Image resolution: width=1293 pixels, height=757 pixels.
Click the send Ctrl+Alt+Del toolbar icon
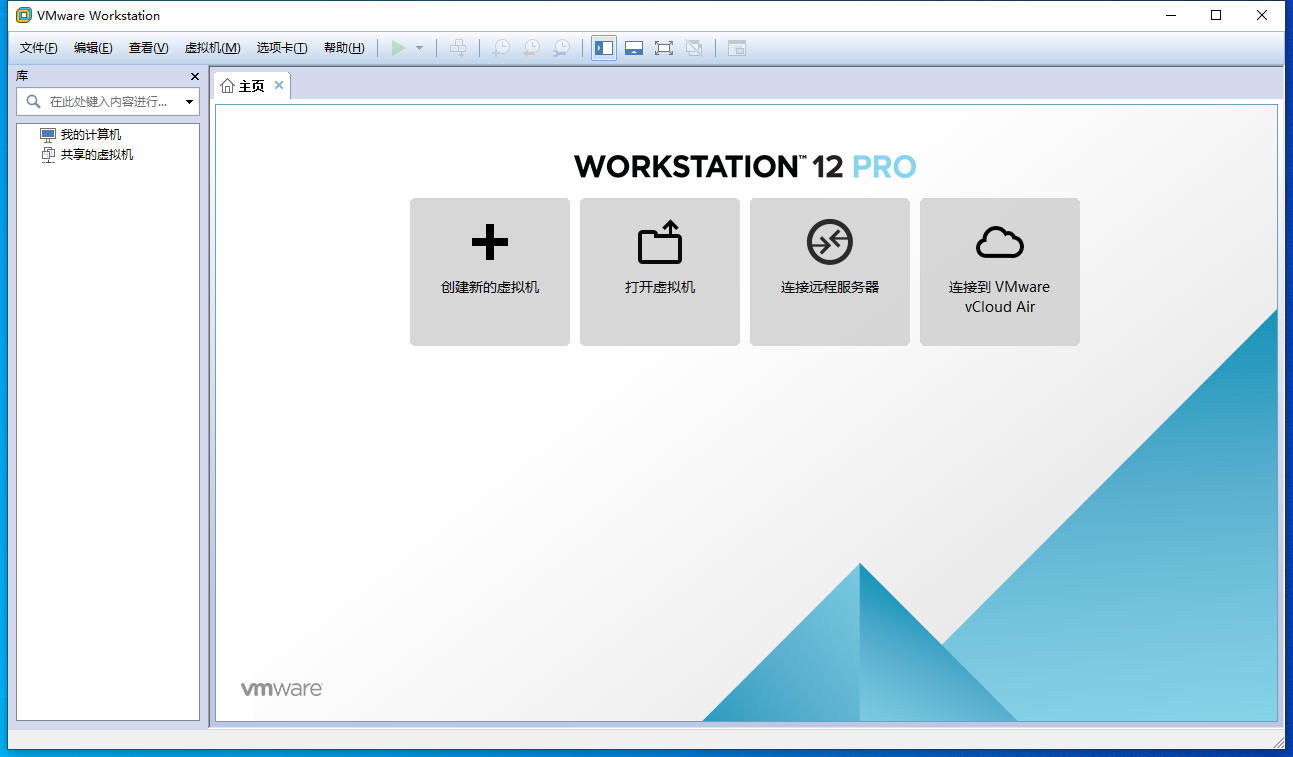pyautogui.click(x=458, y=48)
